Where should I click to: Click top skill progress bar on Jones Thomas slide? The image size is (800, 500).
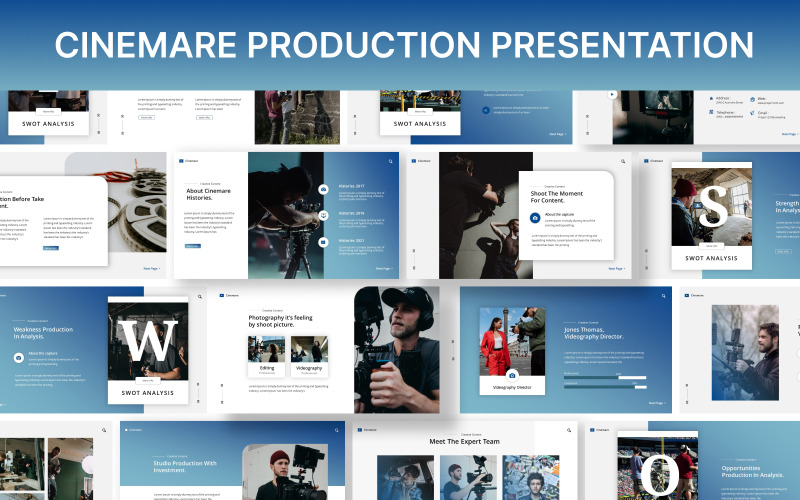[606, 378]
